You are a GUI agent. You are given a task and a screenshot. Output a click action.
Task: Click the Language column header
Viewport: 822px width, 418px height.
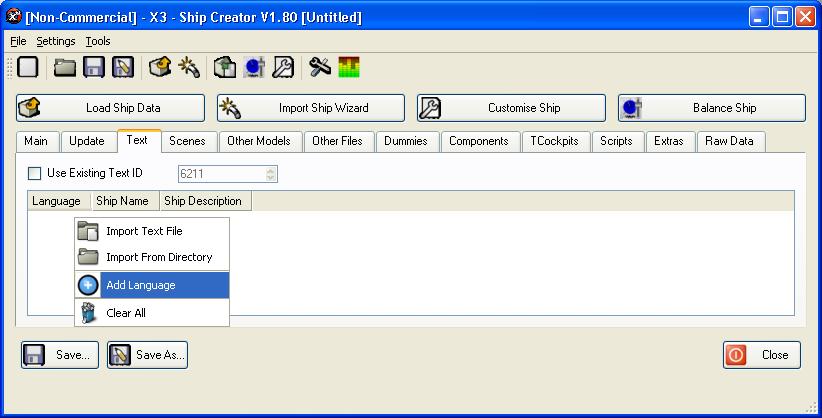(x=60, y=201)
